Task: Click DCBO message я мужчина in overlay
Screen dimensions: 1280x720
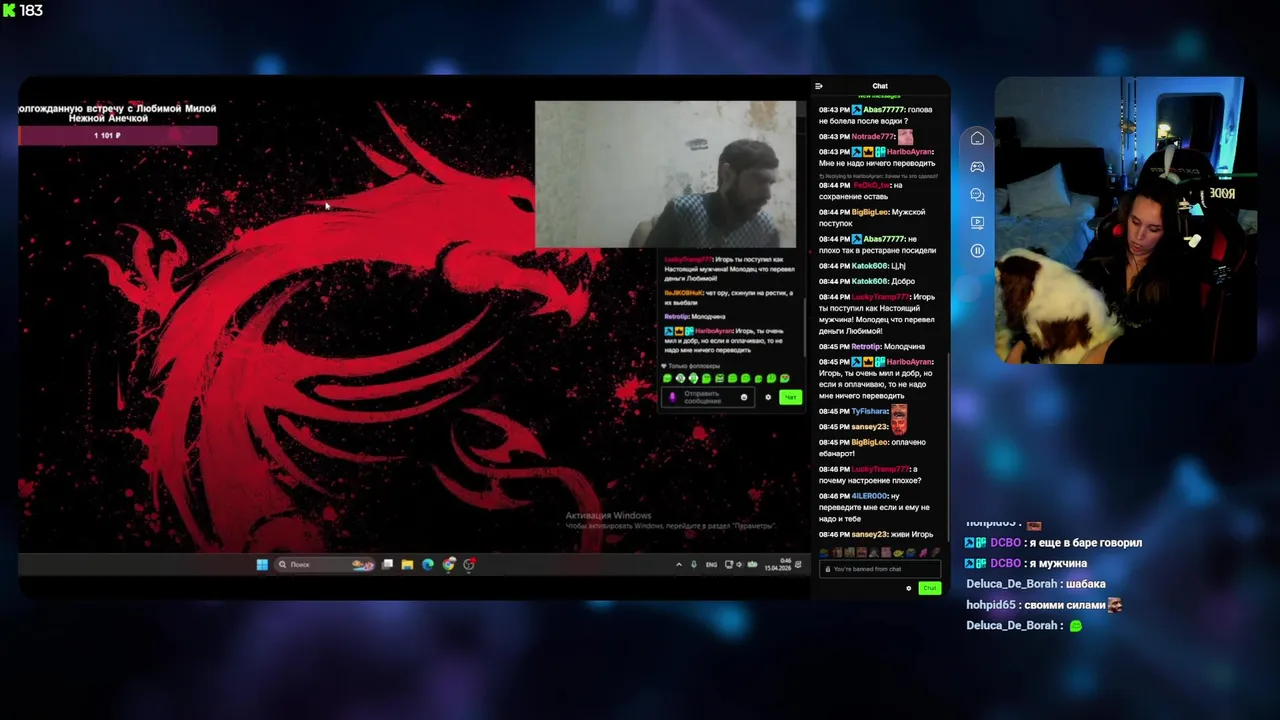Action: [1026, 563]
